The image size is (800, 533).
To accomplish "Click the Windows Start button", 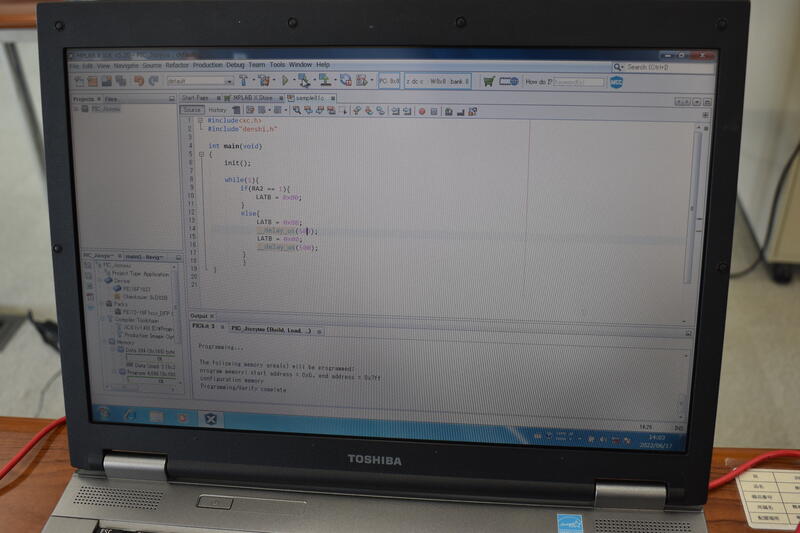I will (103, 412).
